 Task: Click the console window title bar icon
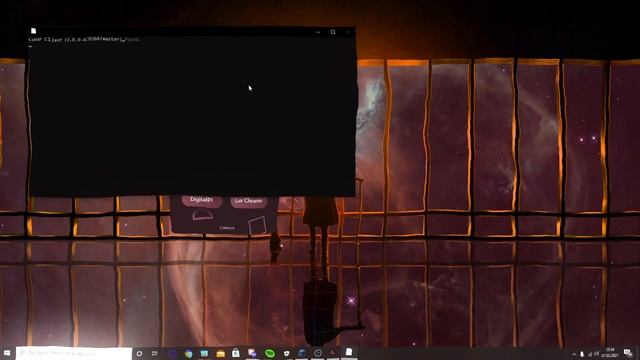pos(33,31)
